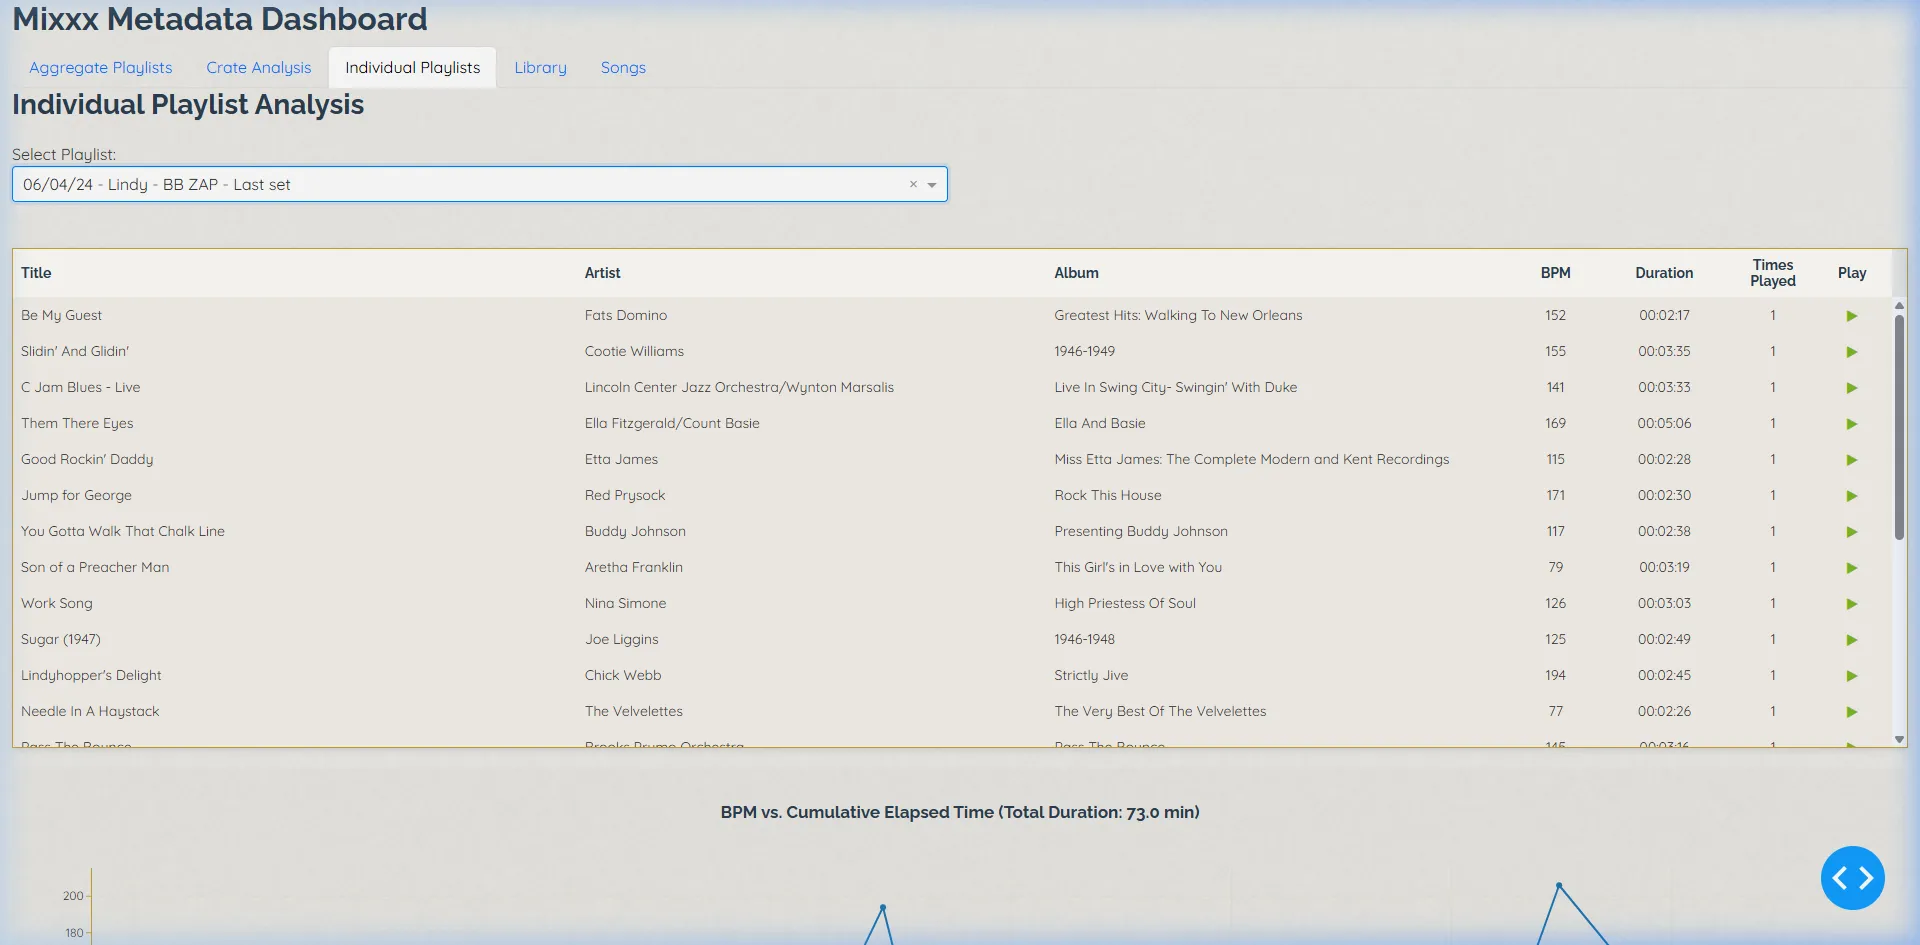Clear the selected playlist with the x
The image size is (1920, 945).
(913, 184)
